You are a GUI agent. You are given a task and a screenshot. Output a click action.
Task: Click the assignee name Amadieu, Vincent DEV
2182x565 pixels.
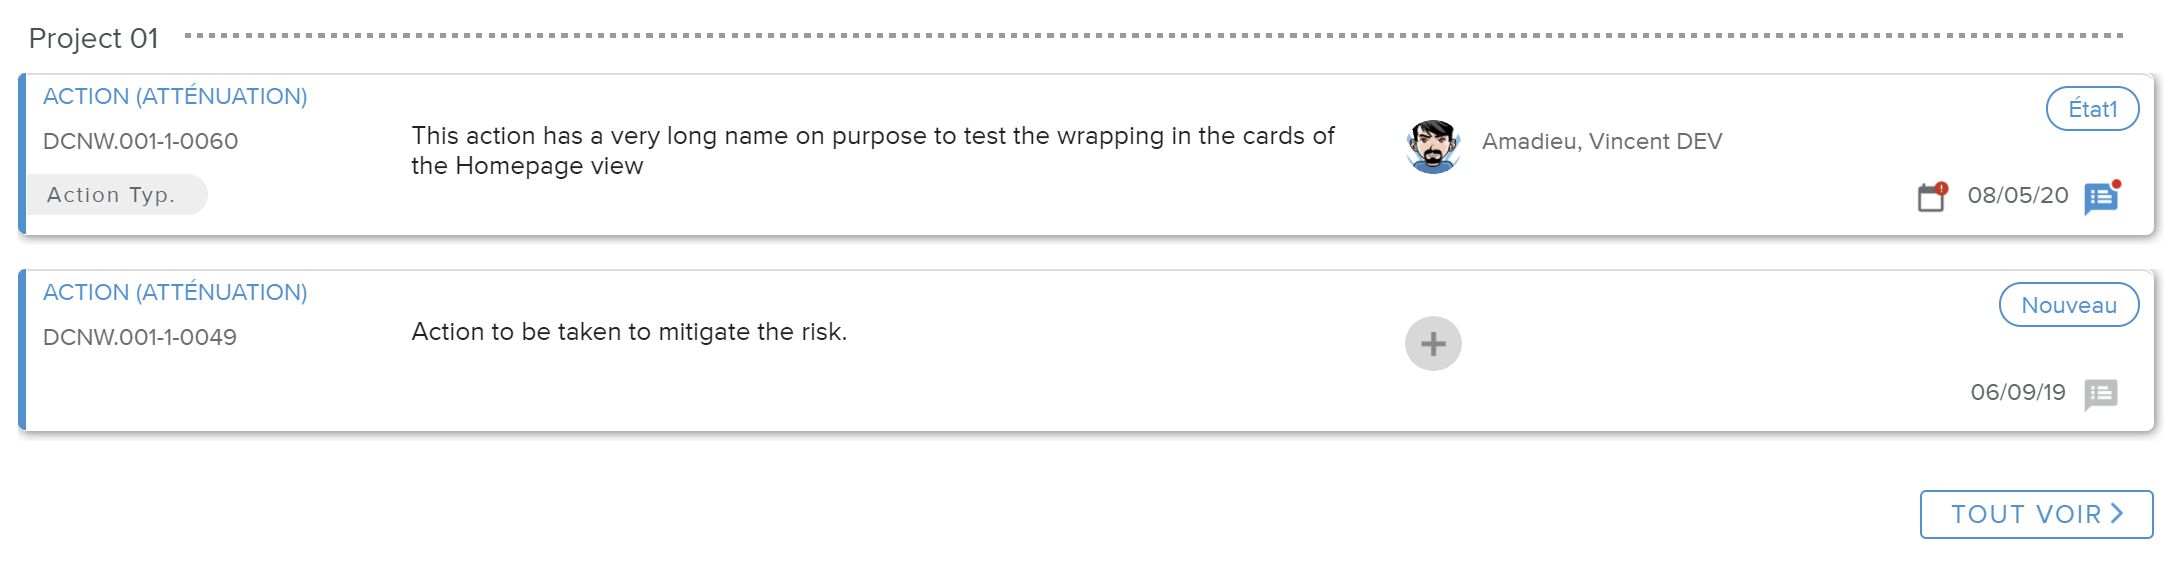1601,142
